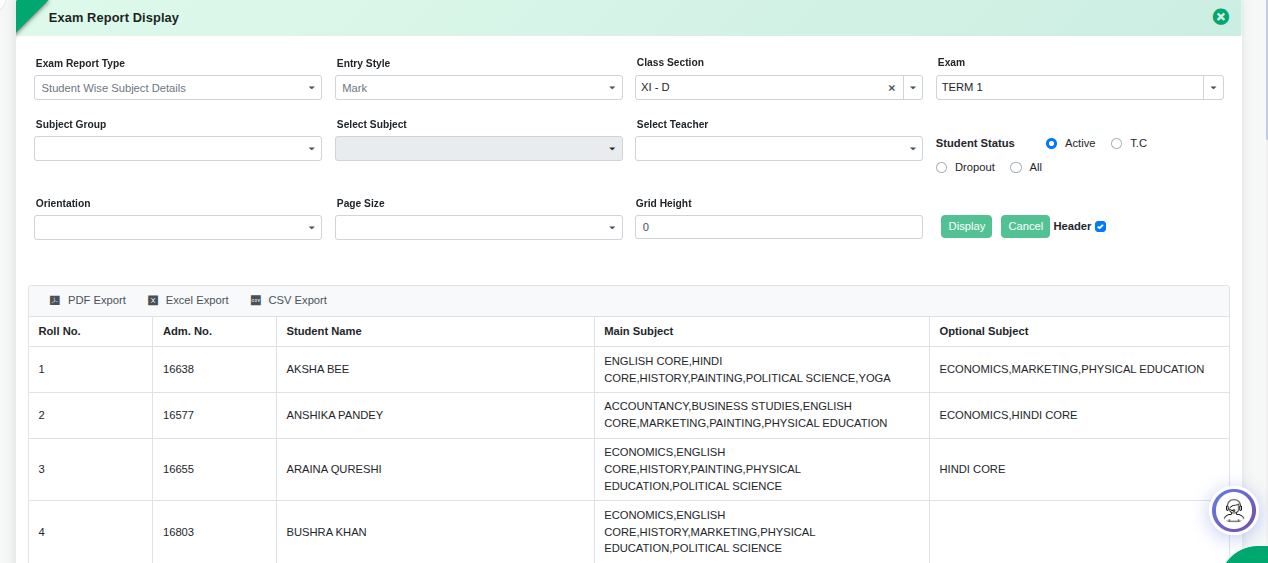Click admission number 16655

coord(179,470)
